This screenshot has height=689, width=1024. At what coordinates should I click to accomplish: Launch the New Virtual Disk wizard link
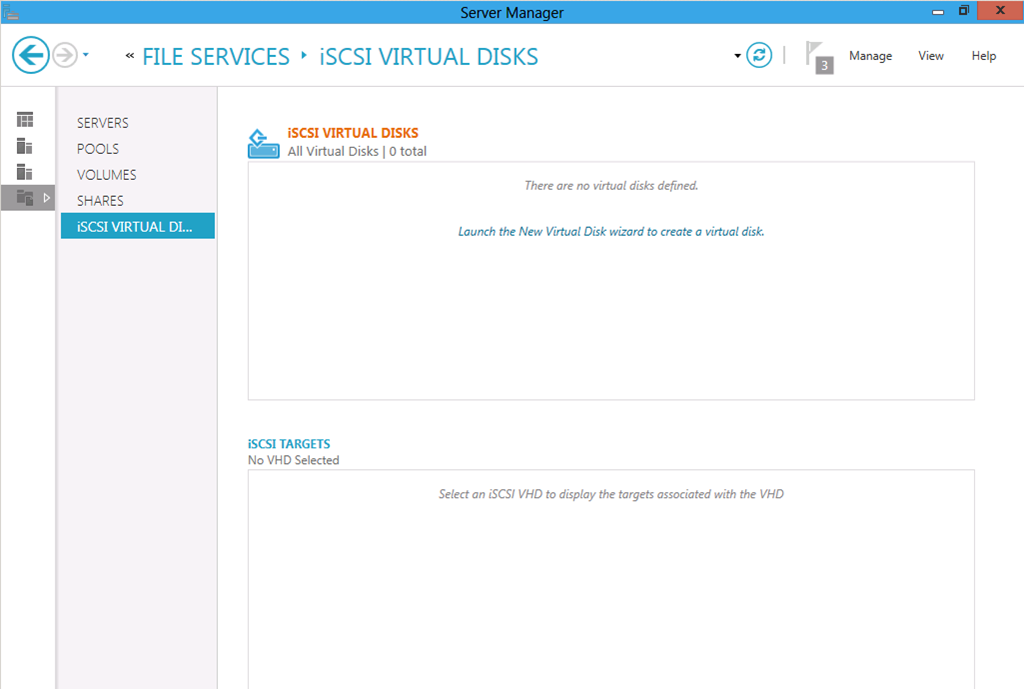pos(611,232)
